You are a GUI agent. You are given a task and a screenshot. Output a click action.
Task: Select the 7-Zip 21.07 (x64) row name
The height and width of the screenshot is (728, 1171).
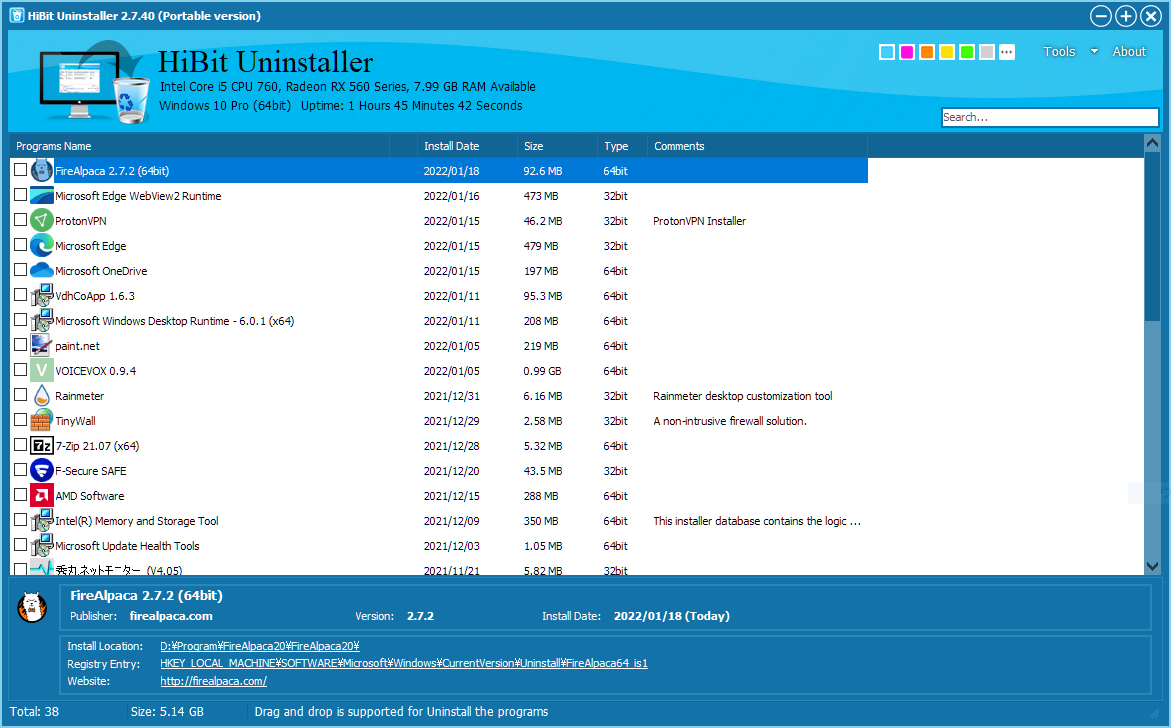pyautogui.click(x=97, y=446)
